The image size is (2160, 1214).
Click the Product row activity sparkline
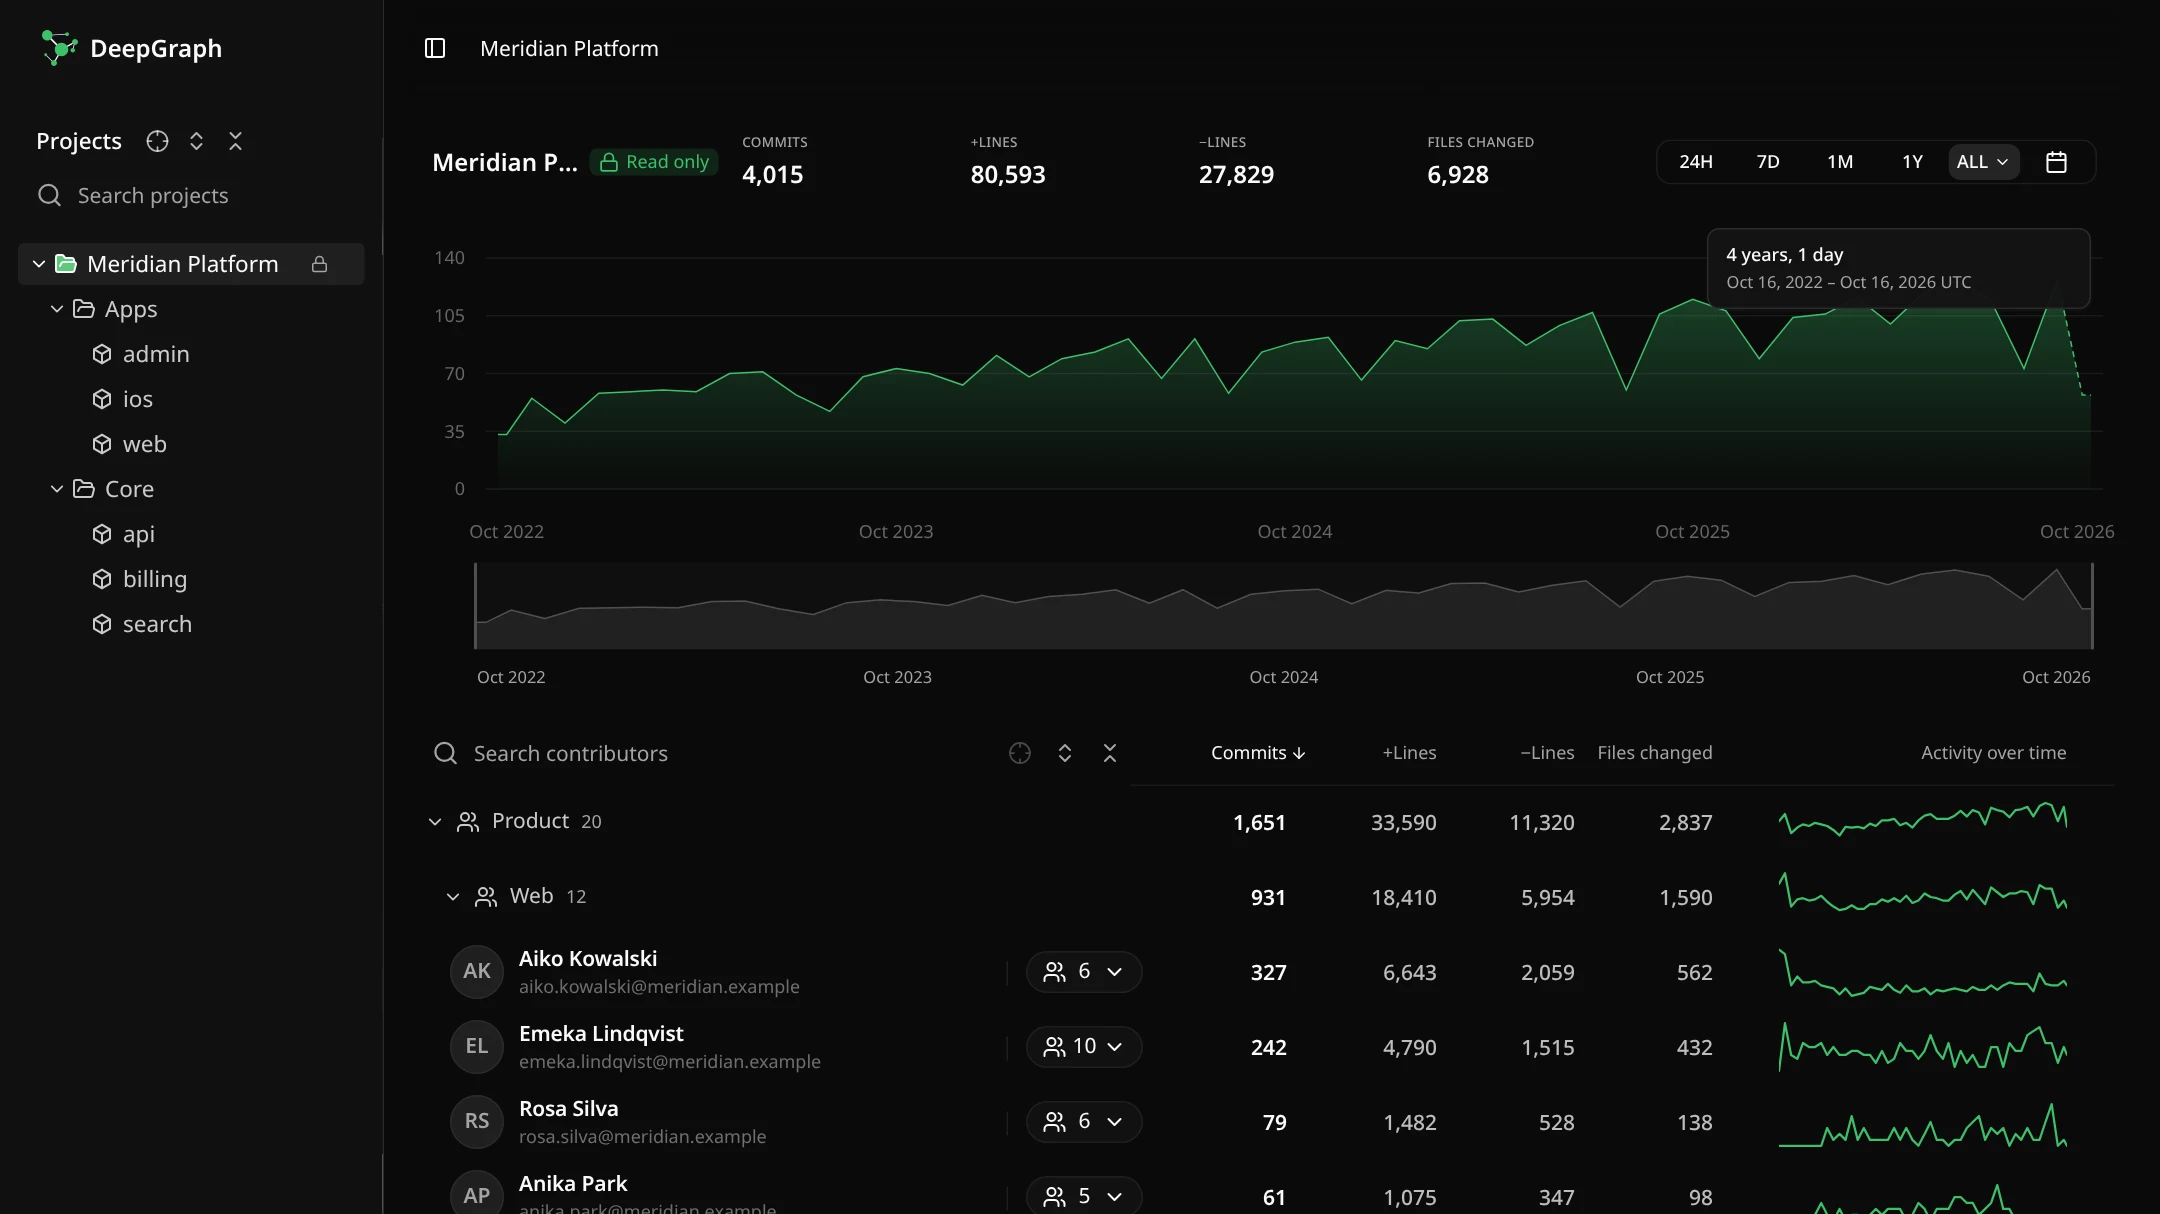tap(1923, 822)
